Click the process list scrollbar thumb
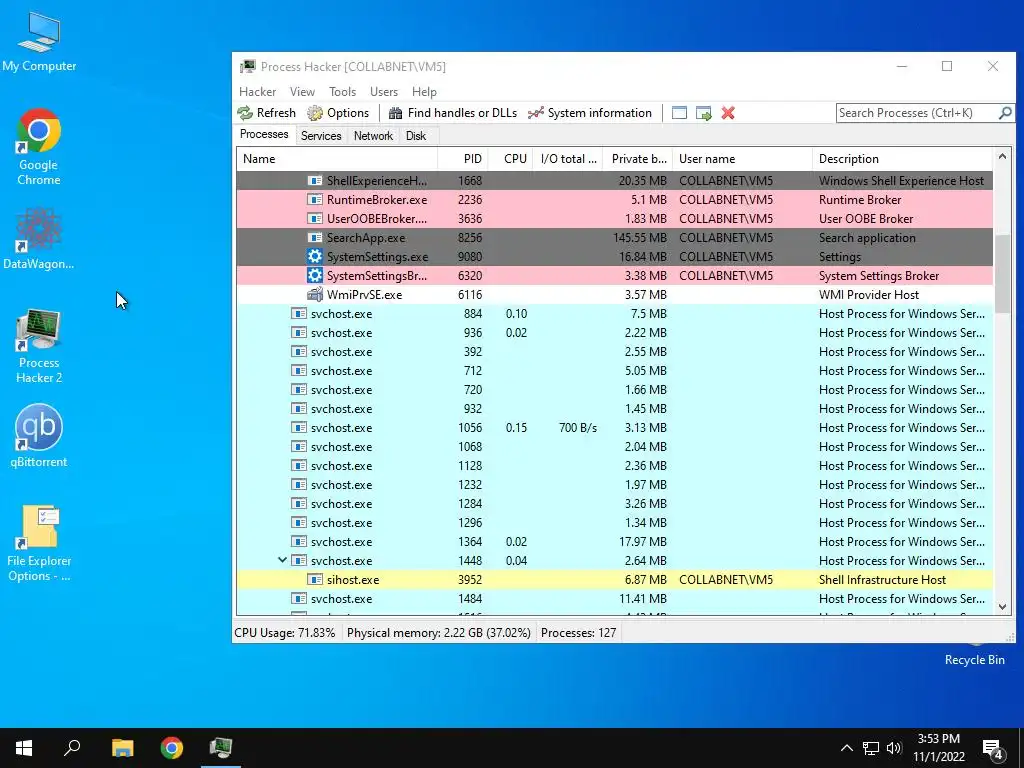1024x768 pixels. pyautogui.click(x=1002, y=274)
